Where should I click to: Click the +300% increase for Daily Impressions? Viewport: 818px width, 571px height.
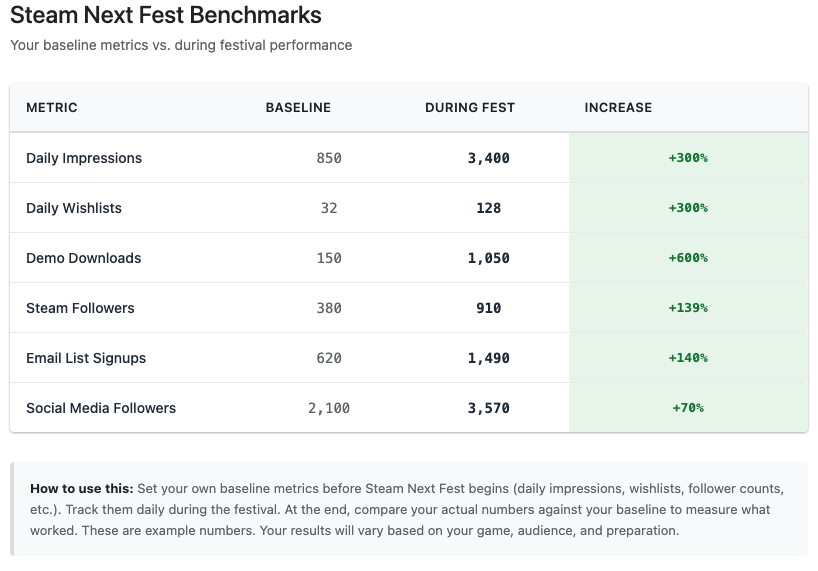688,158
